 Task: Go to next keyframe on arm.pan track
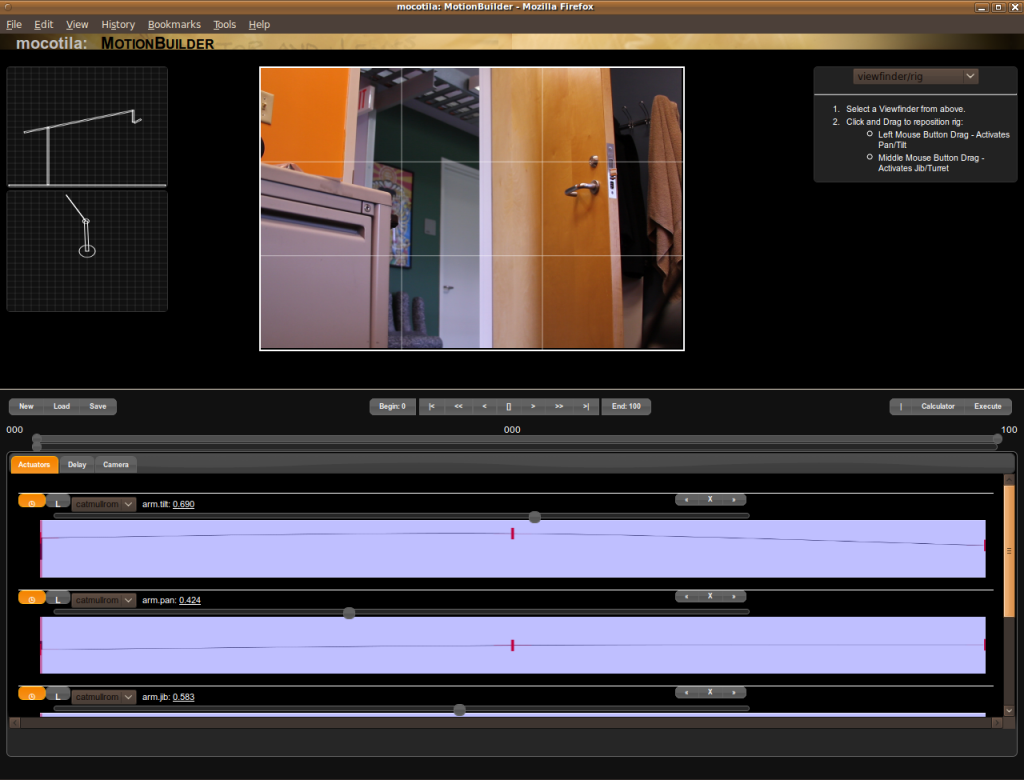pos(734,596)
